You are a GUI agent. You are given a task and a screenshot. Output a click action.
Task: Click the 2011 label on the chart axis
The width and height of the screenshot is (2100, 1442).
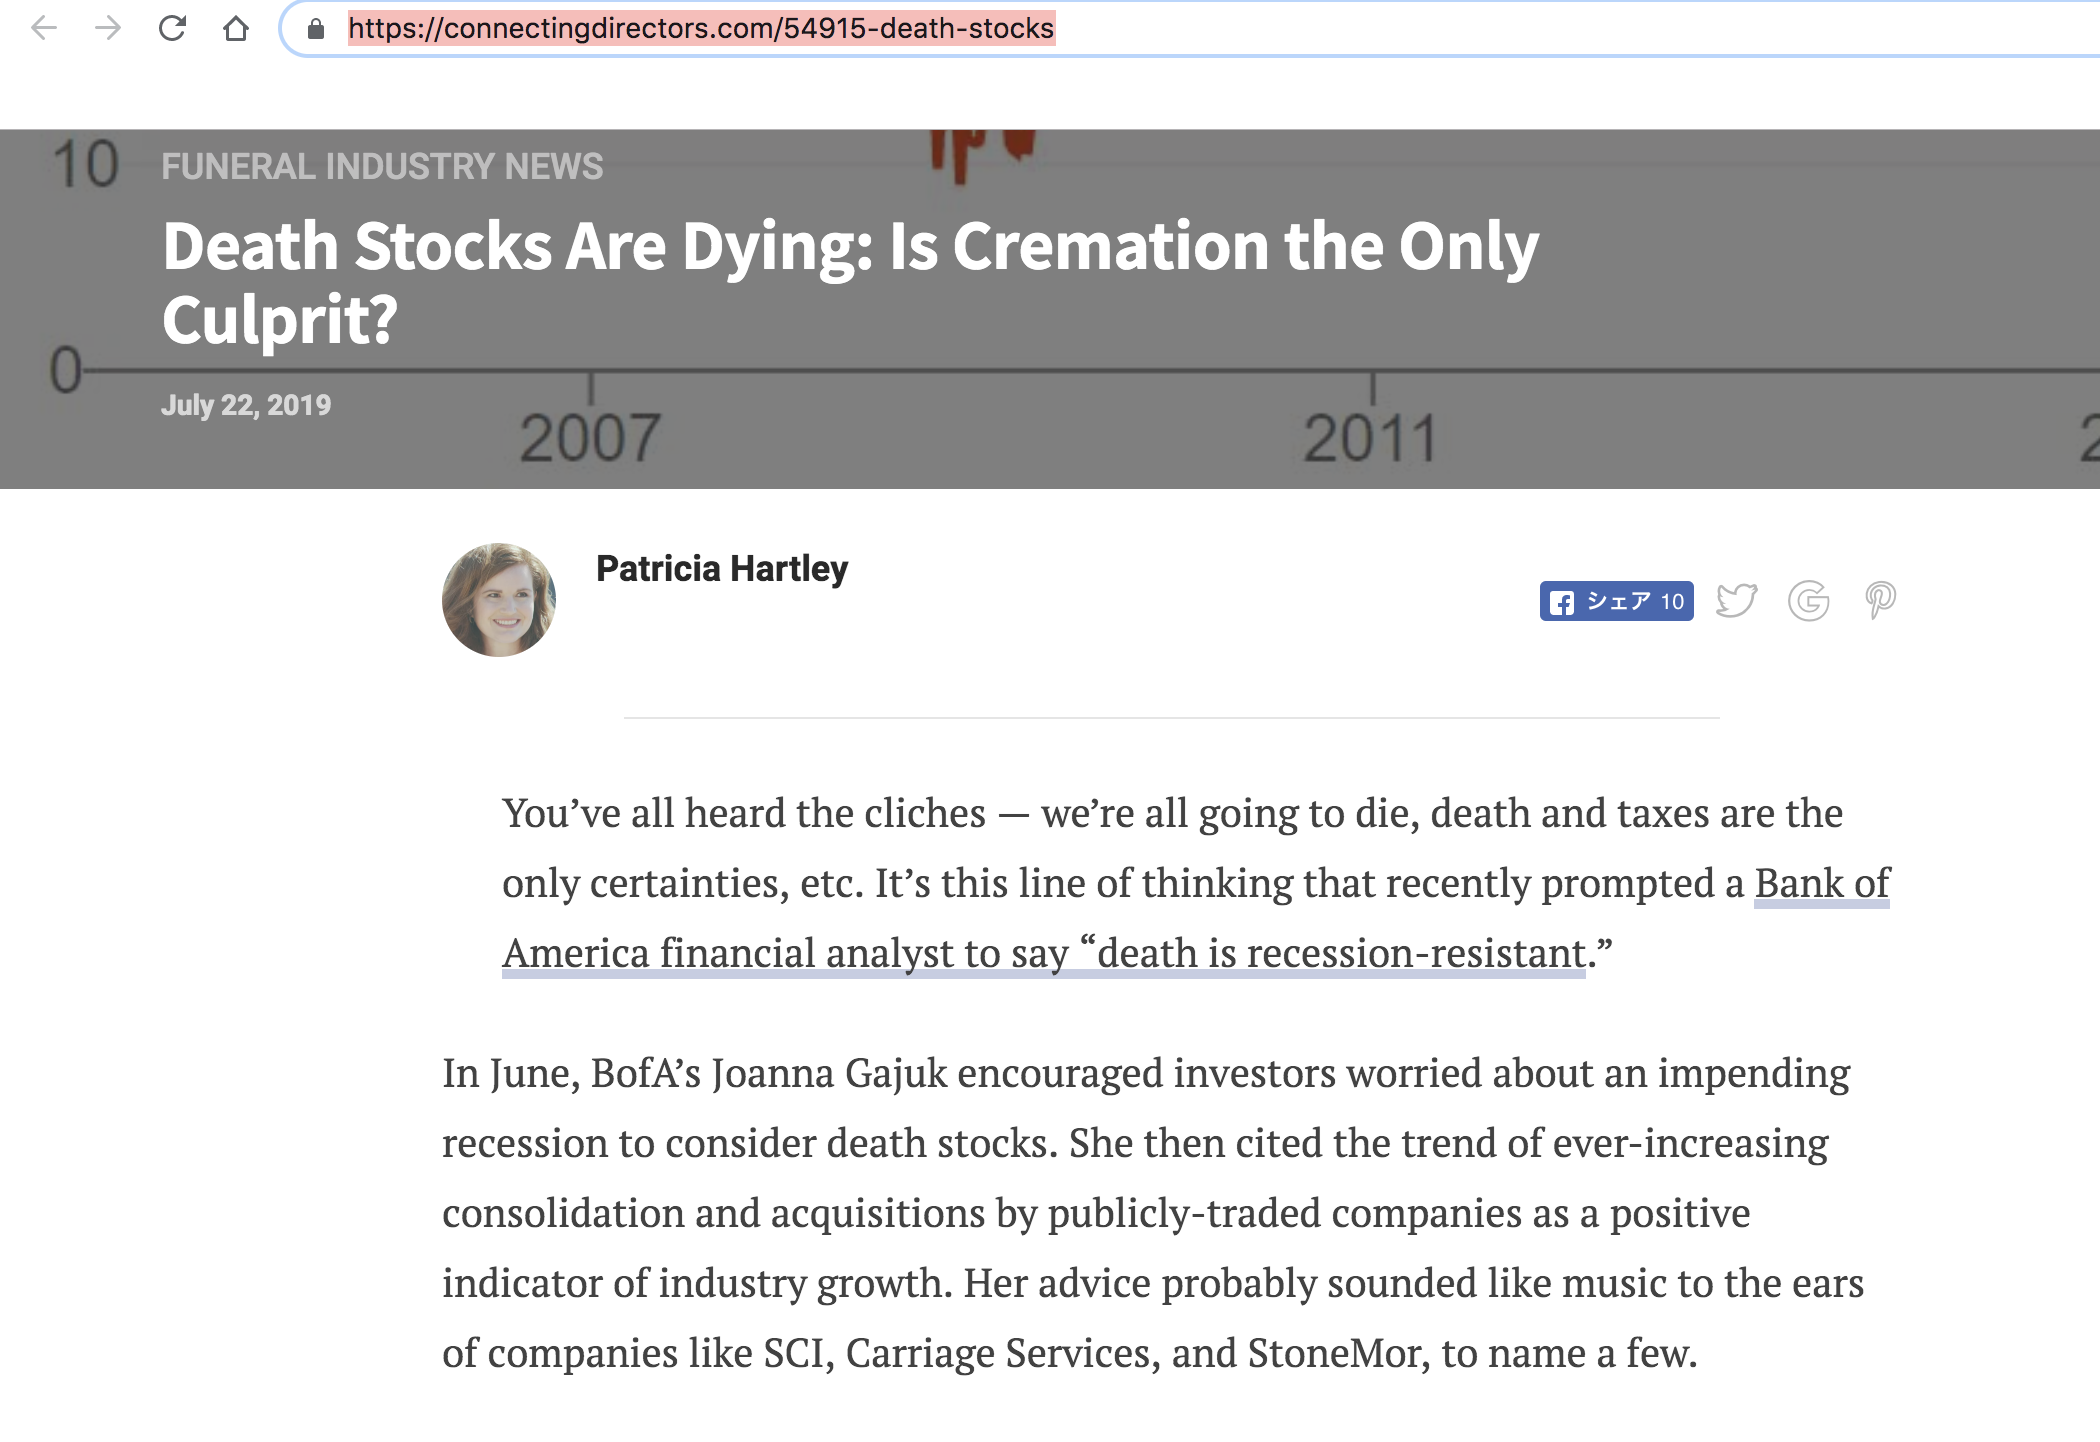1370,438
